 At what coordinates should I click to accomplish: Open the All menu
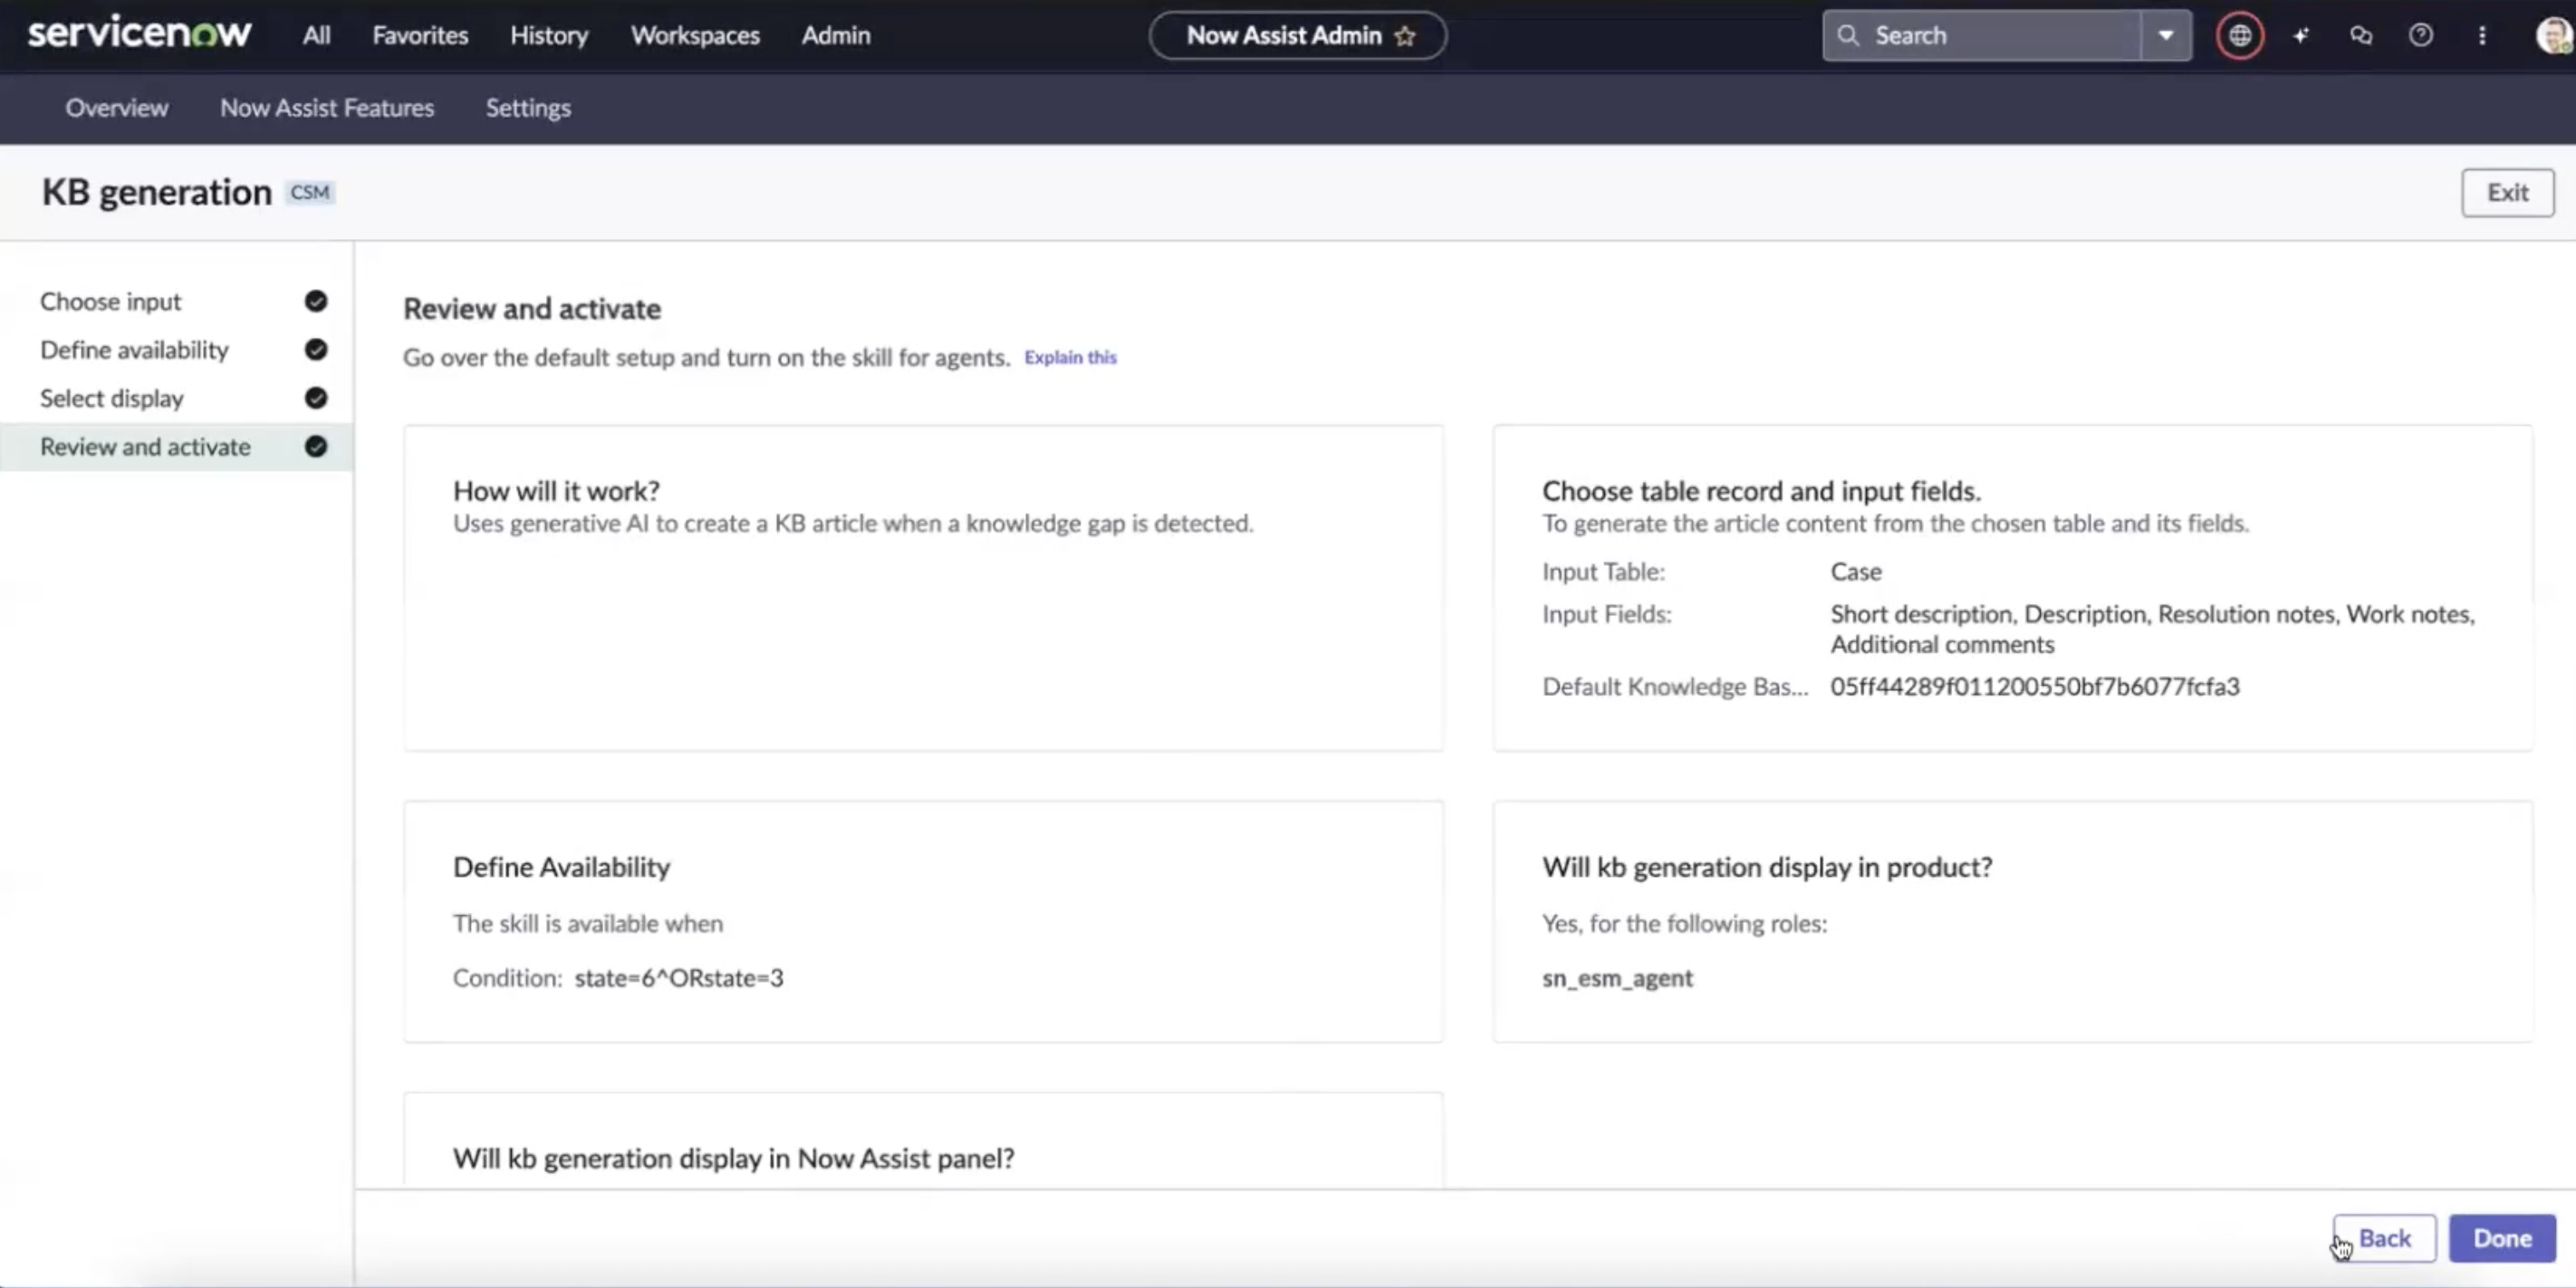coord(316,35)
